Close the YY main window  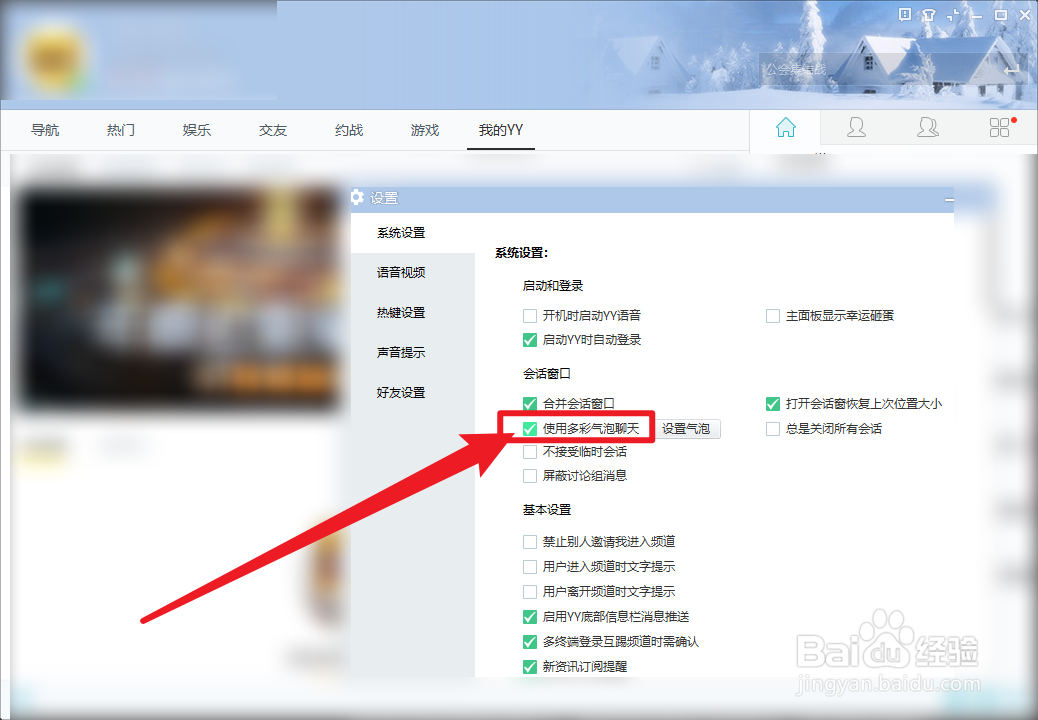[x=1025, y=15]
